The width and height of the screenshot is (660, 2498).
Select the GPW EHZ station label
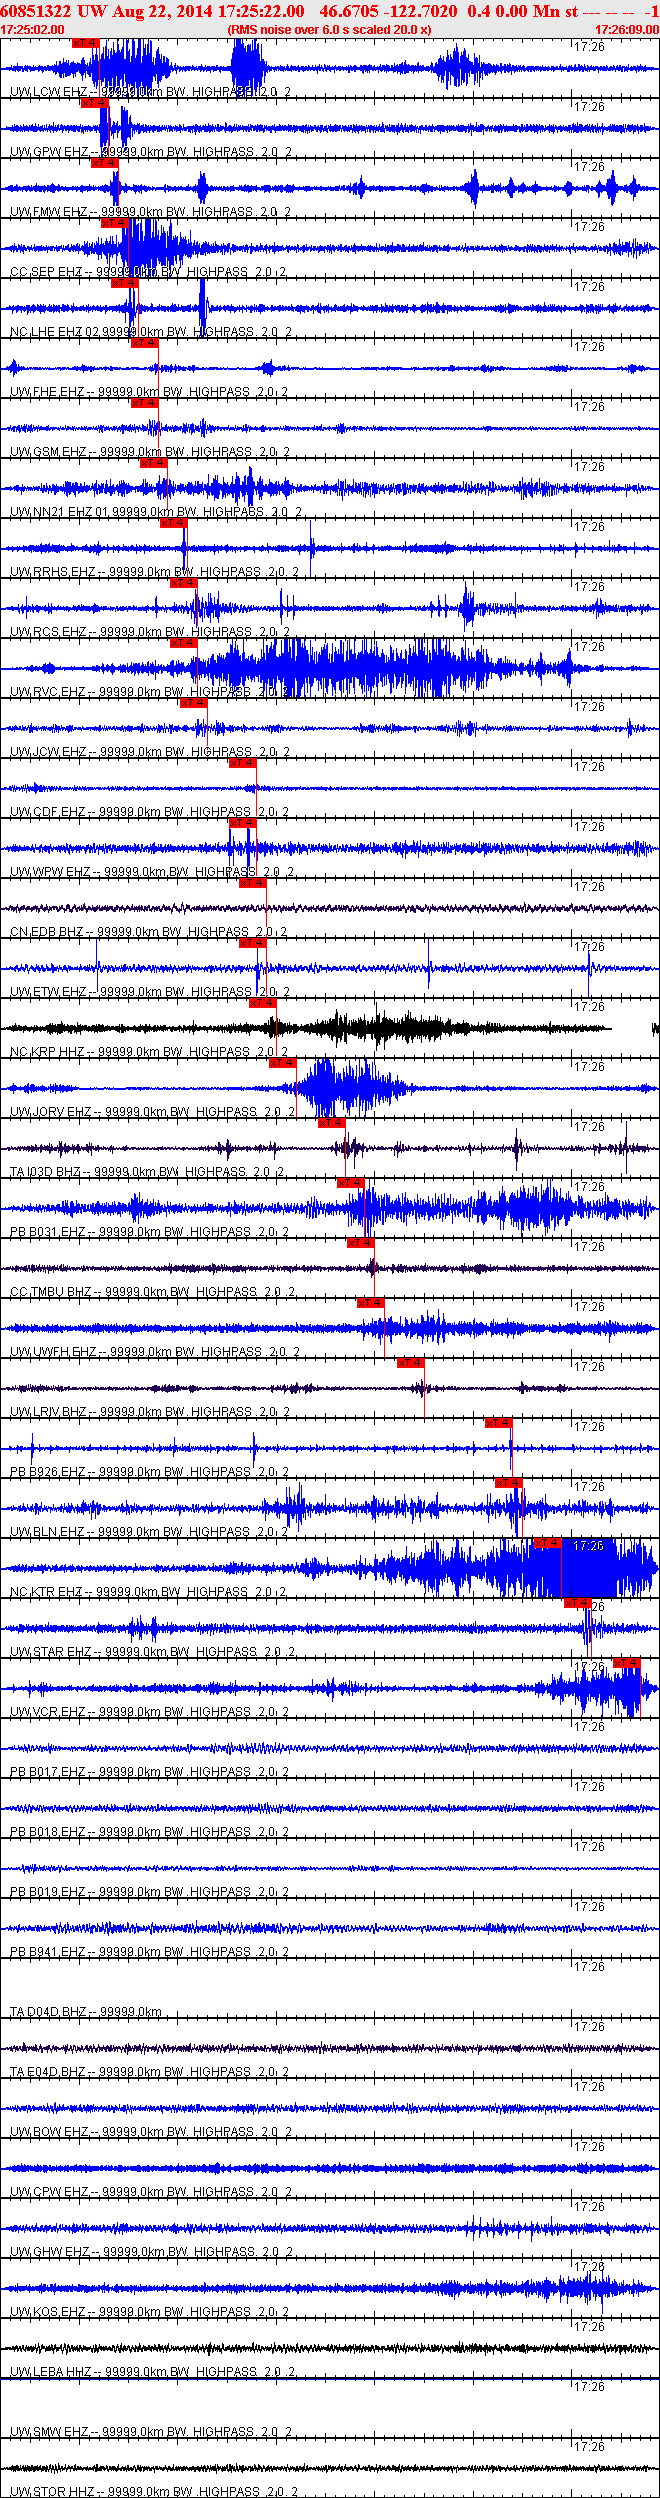[150, 152]
